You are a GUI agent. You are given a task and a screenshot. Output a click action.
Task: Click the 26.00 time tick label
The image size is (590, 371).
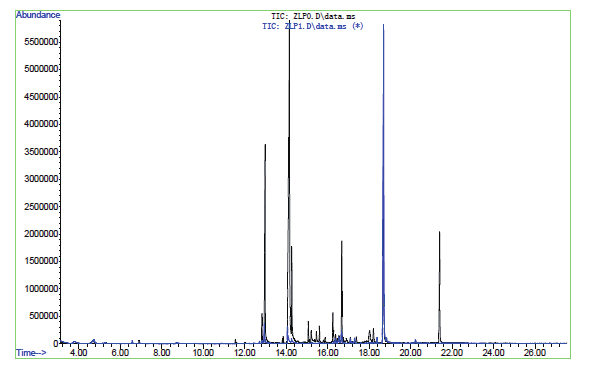(535, 353)
